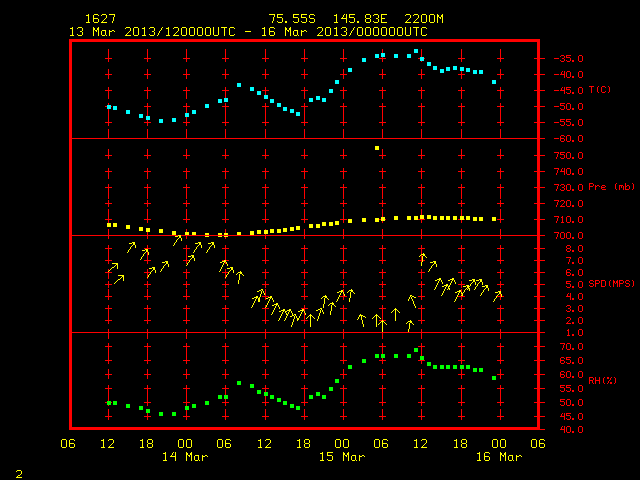This screenshot has width=640, height=480.
Task: Click the SPD(MPS) axis label
Action: coord(611,284)
